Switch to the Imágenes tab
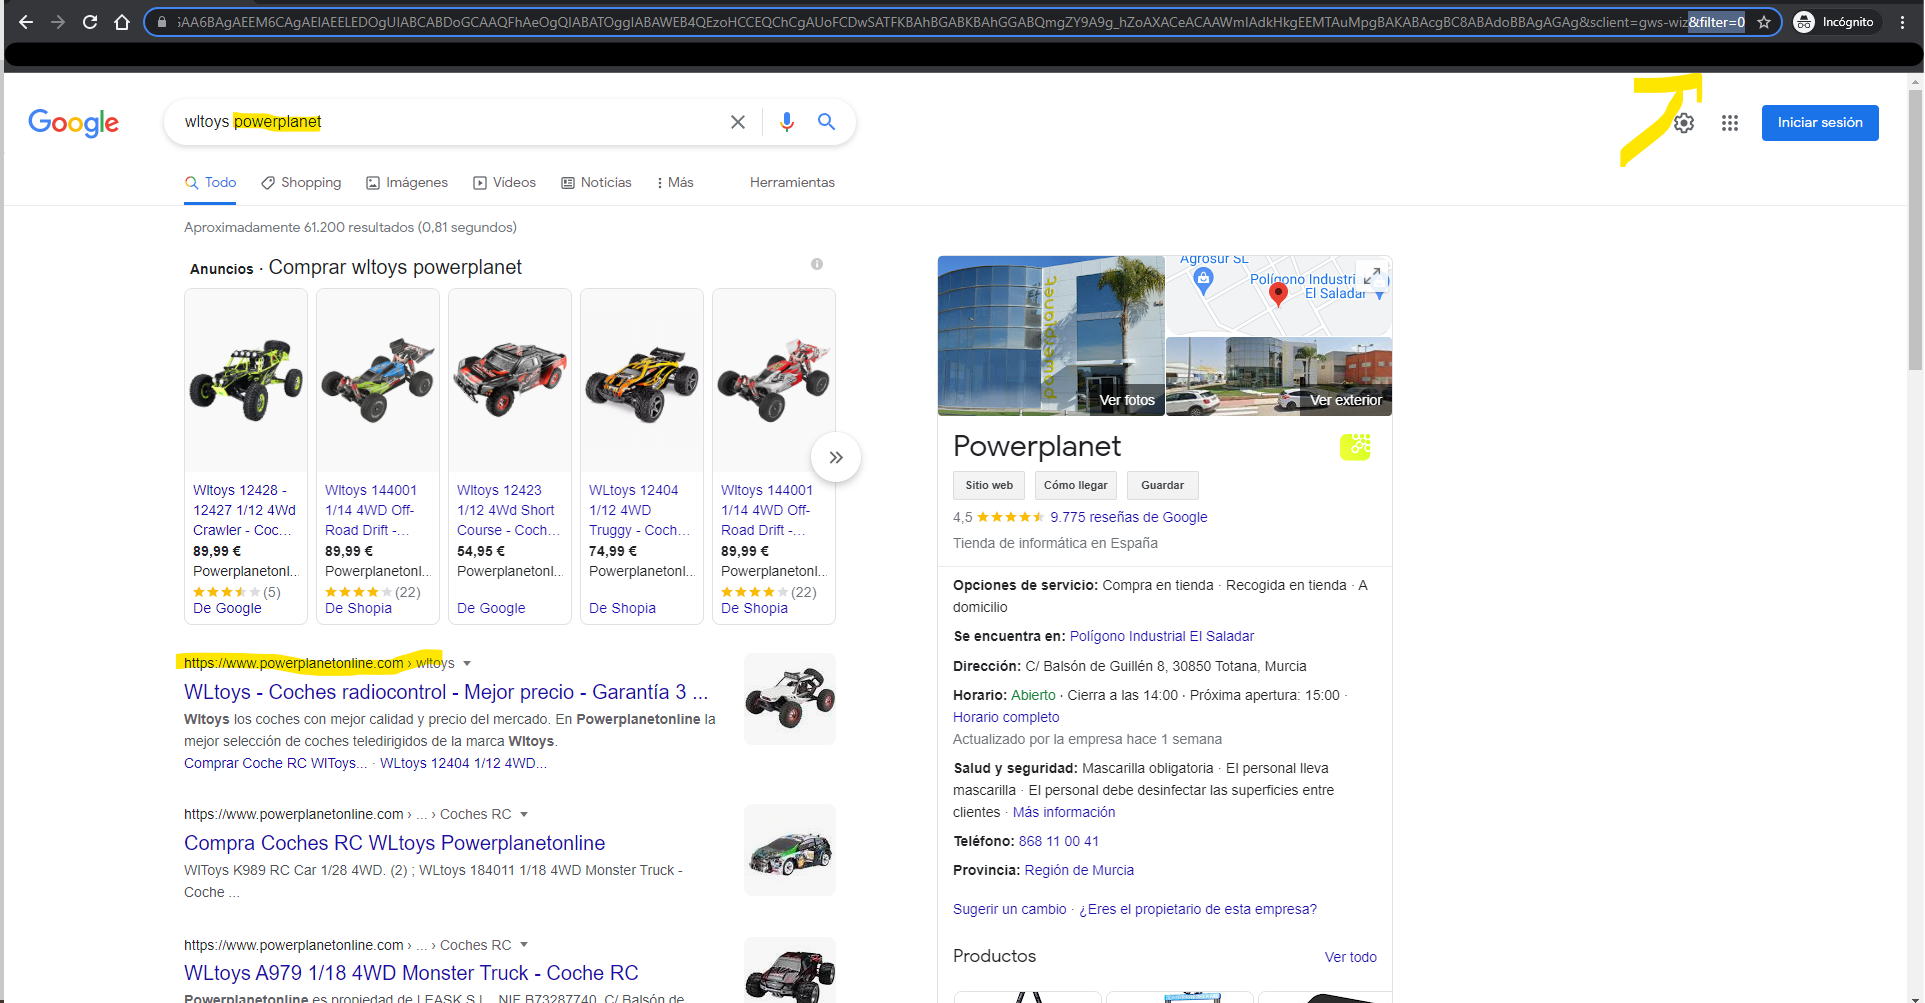This screenshot has height=1003, width=1925. pyautogui.click(x=407, y=183)
